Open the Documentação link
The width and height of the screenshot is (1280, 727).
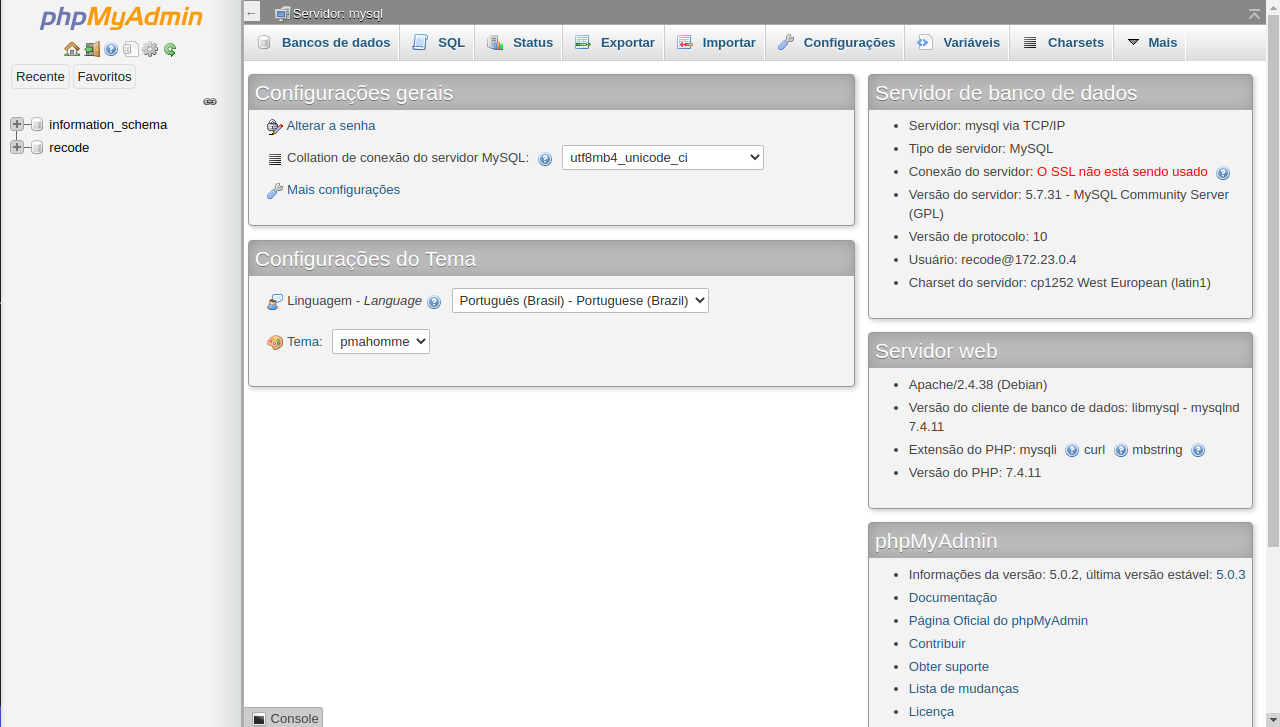[953, 598]
